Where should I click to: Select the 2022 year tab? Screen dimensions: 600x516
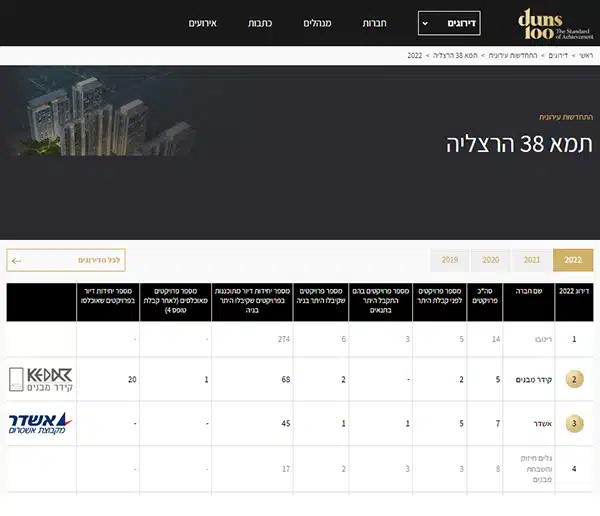click(573, 260)
